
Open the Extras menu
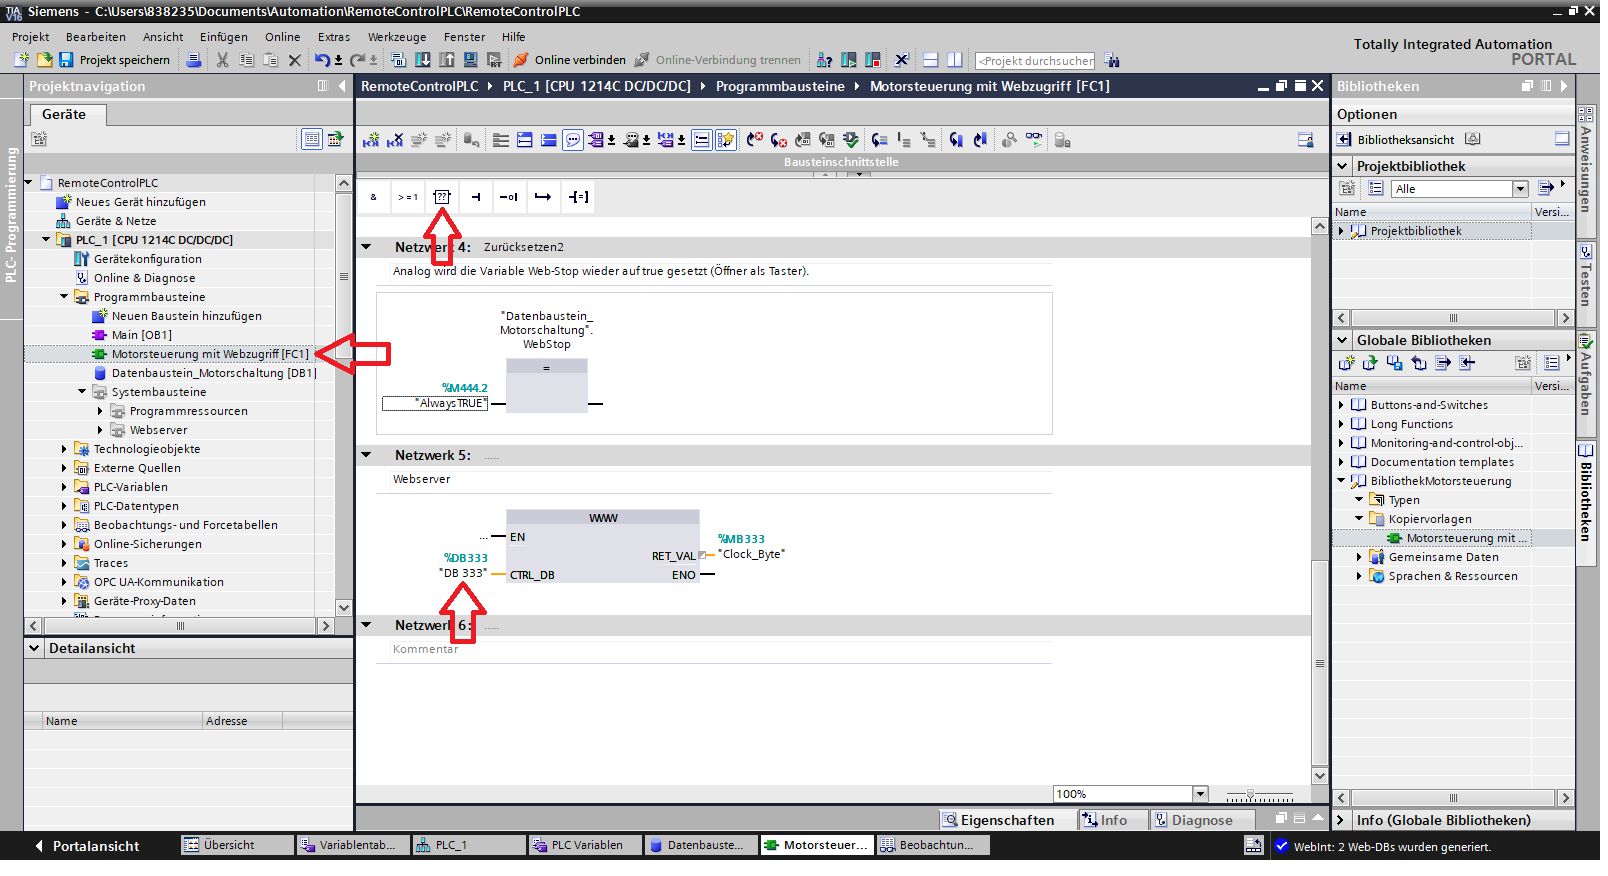coord(334,37)
